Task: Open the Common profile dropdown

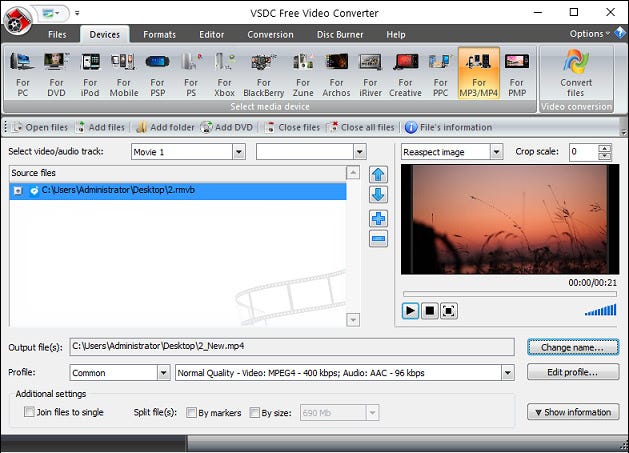Action: (163, 373)
